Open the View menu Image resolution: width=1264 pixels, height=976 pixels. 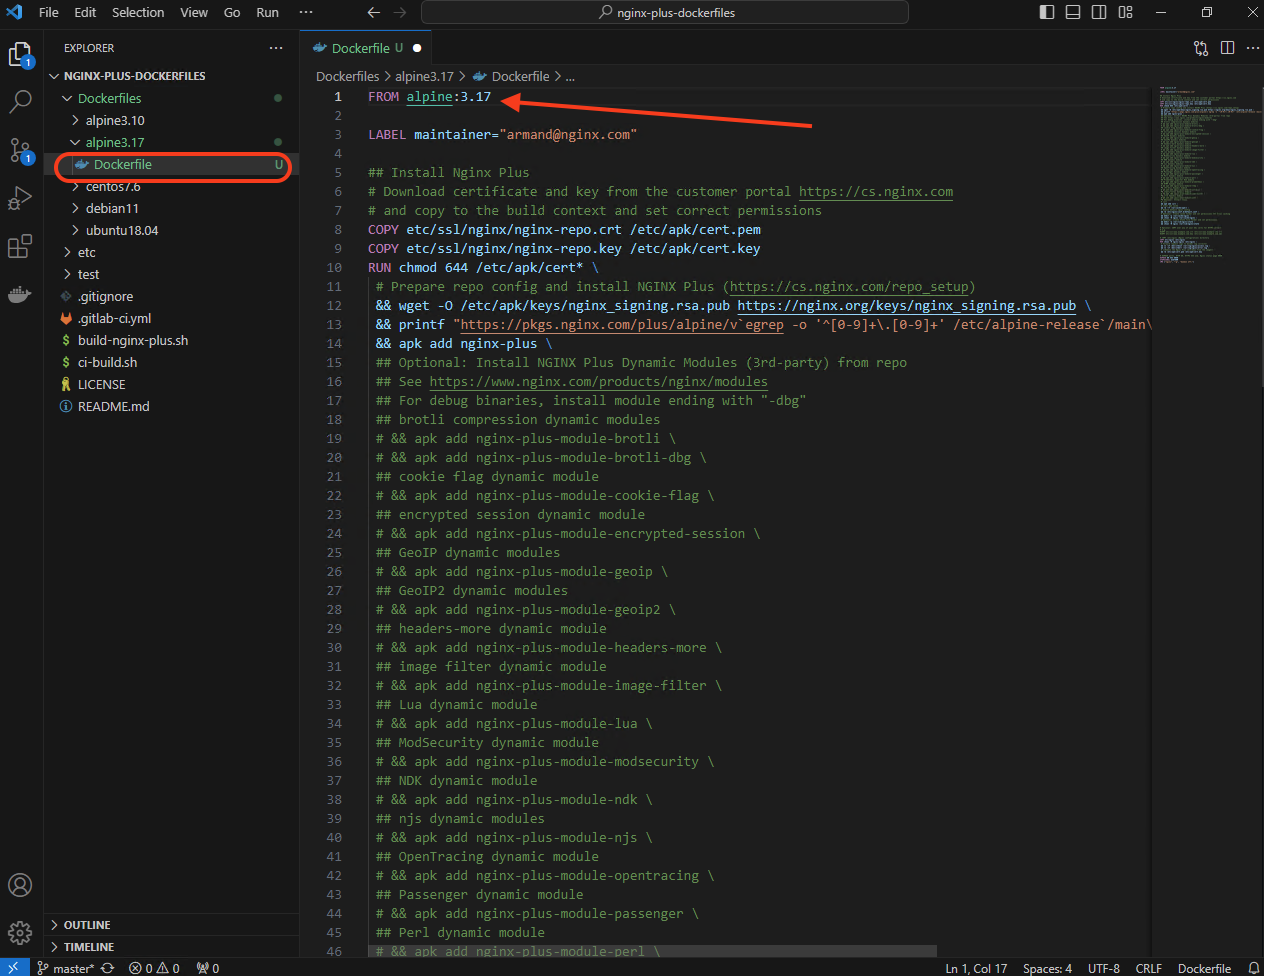click(194, 12)
